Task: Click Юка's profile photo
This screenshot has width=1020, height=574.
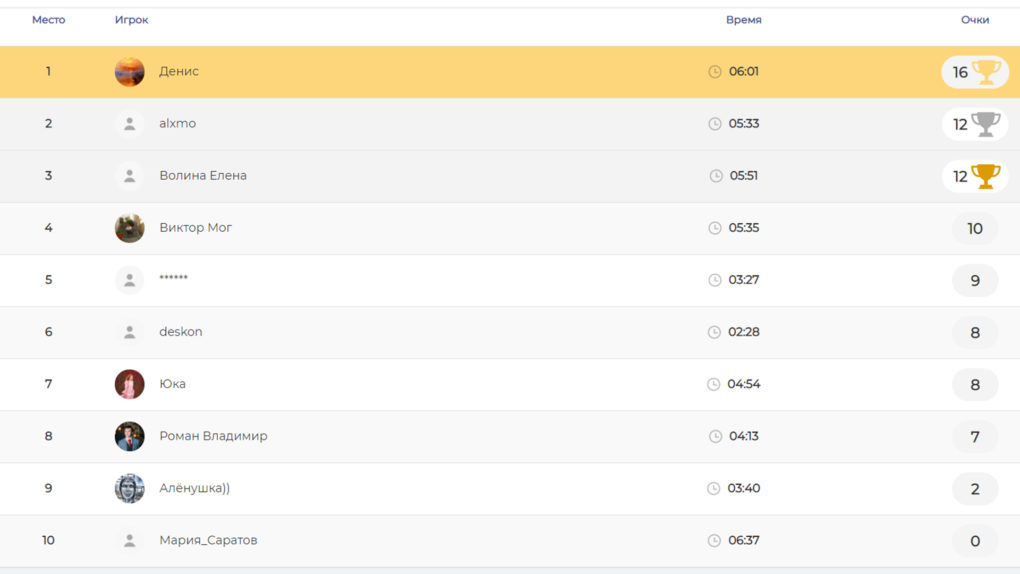Action: pos(130,384)
